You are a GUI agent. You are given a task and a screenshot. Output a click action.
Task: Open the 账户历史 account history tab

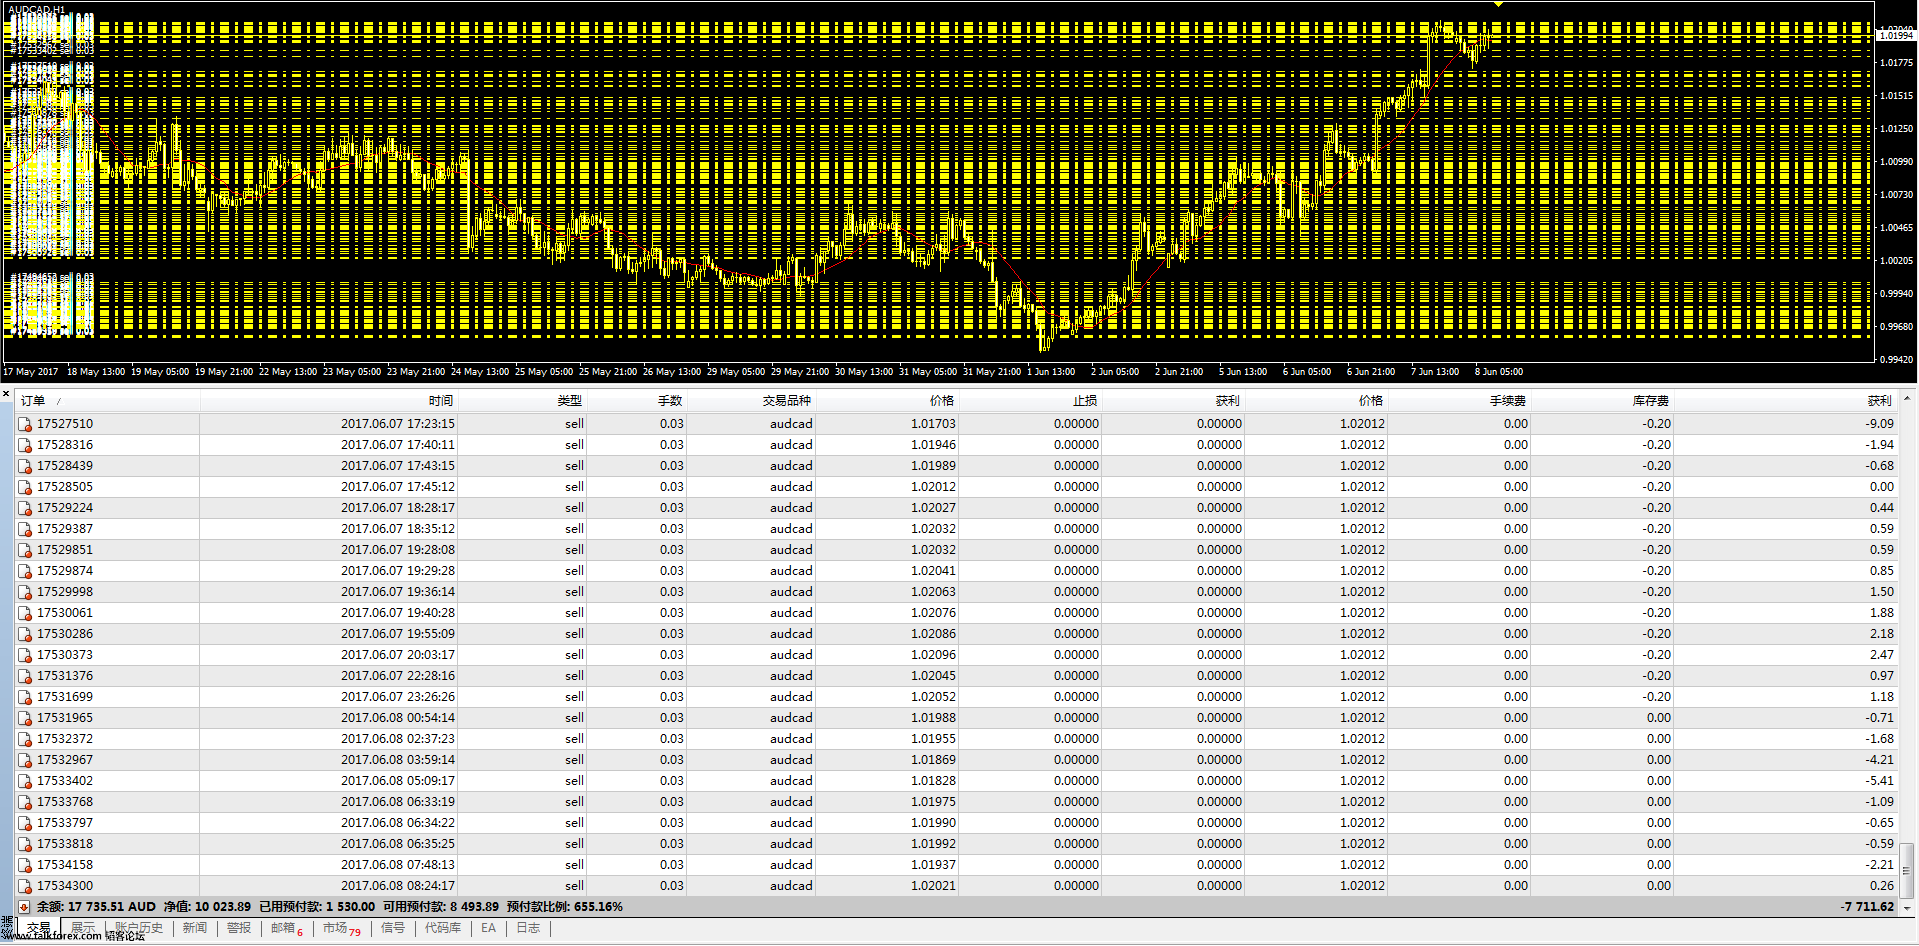click(x=139, y=928)
